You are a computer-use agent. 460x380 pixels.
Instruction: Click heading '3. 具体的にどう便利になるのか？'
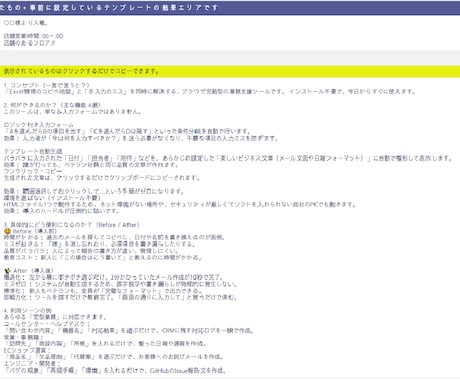72,225
